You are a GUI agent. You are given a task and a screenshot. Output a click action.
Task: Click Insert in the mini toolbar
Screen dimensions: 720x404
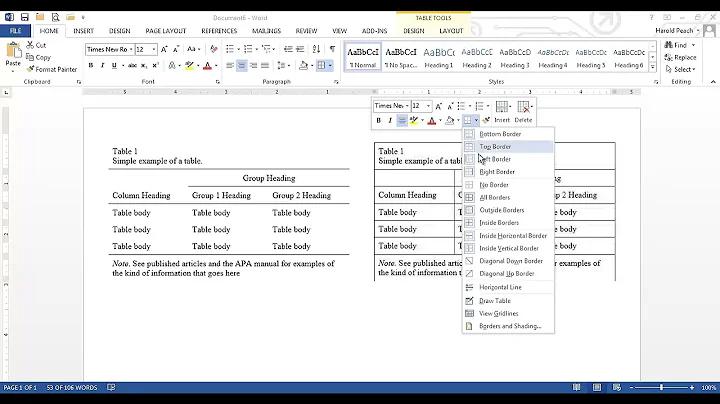tap(502, 112)
